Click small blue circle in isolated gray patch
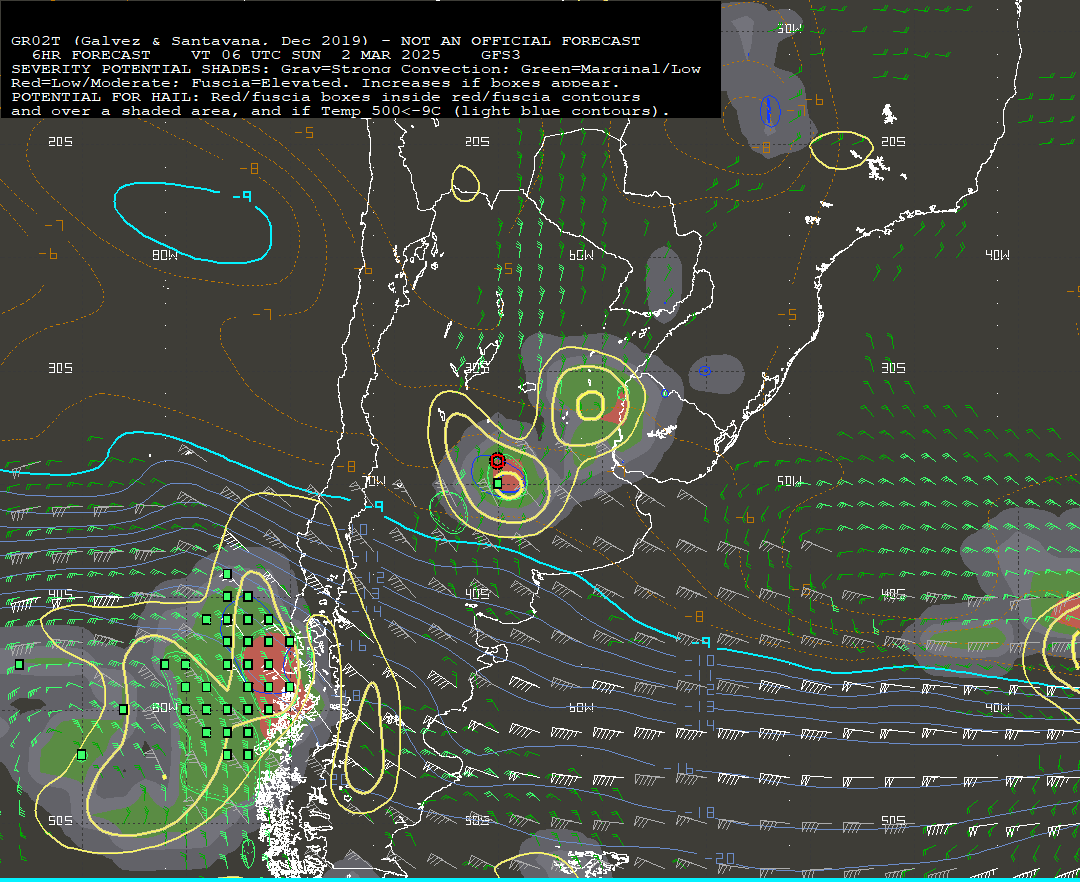The width and height of the screenshot is (1080, 882). pos(704,371)
